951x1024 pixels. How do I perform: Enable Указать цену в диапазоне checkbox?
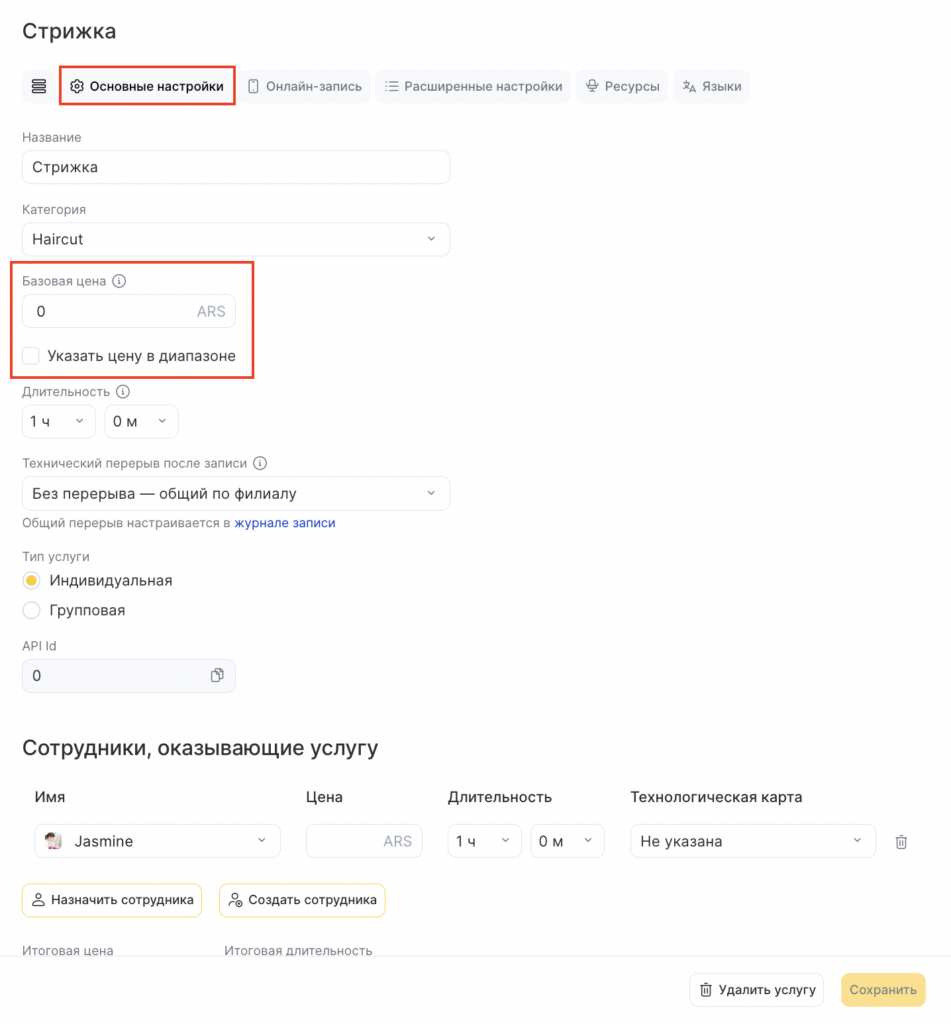(x=31, y=355)
